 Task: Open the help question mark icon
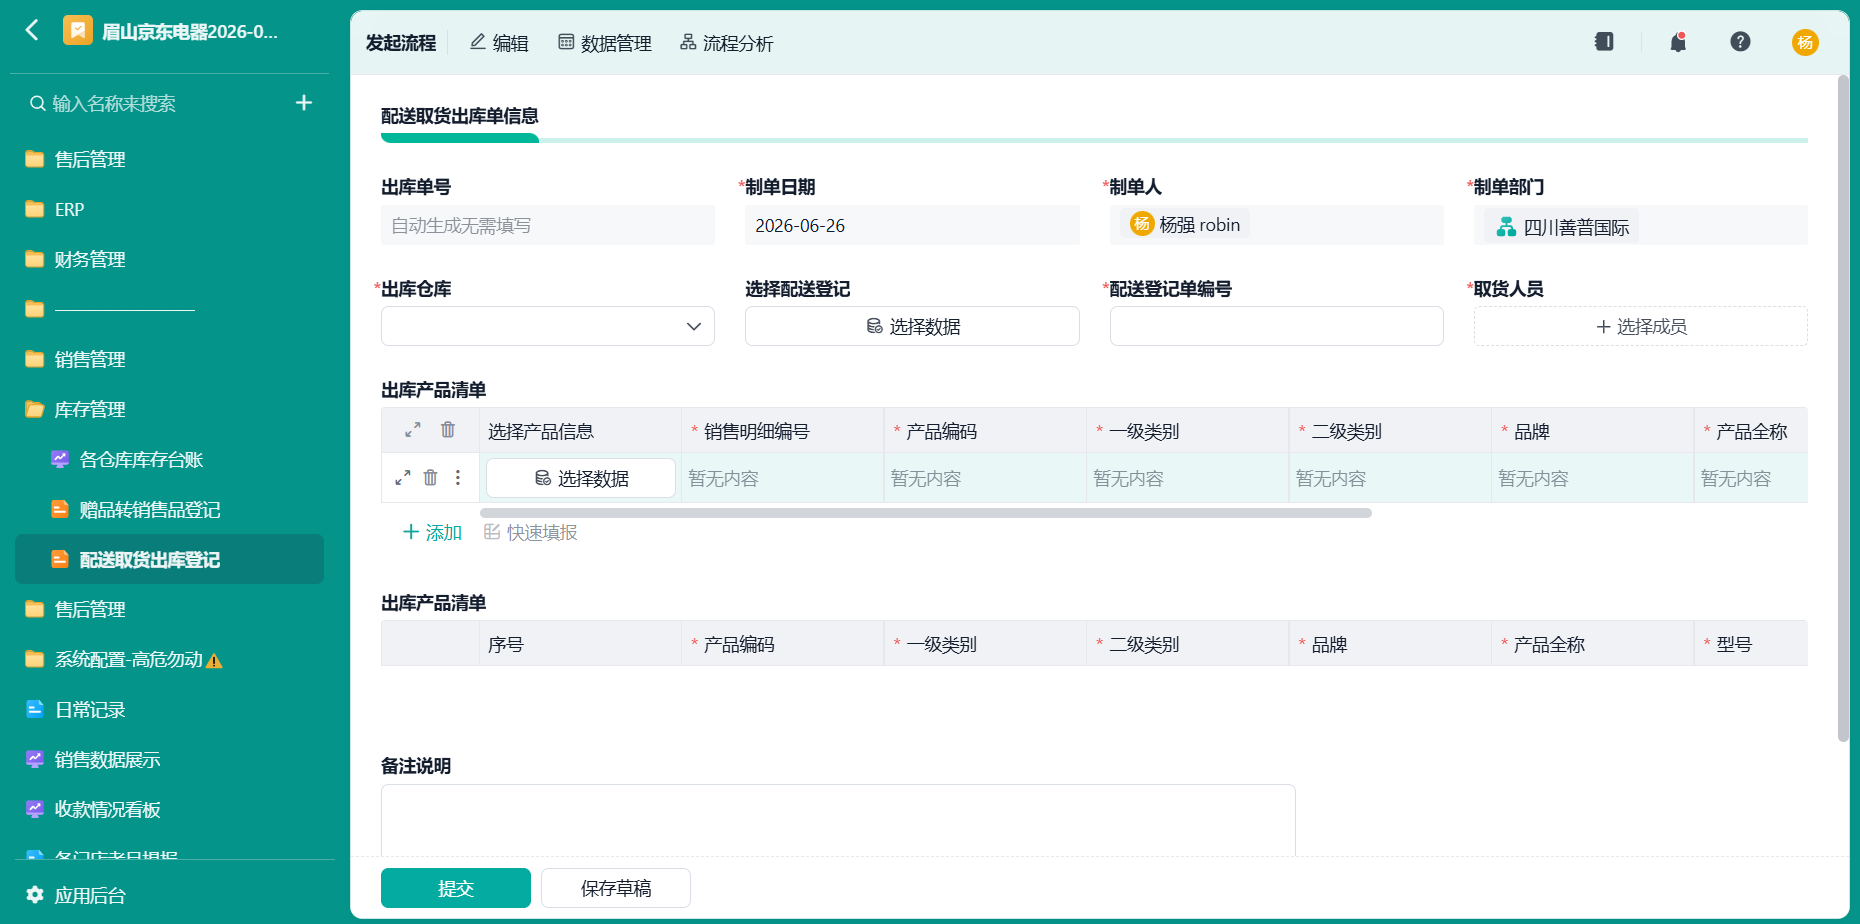(1740, 42)
